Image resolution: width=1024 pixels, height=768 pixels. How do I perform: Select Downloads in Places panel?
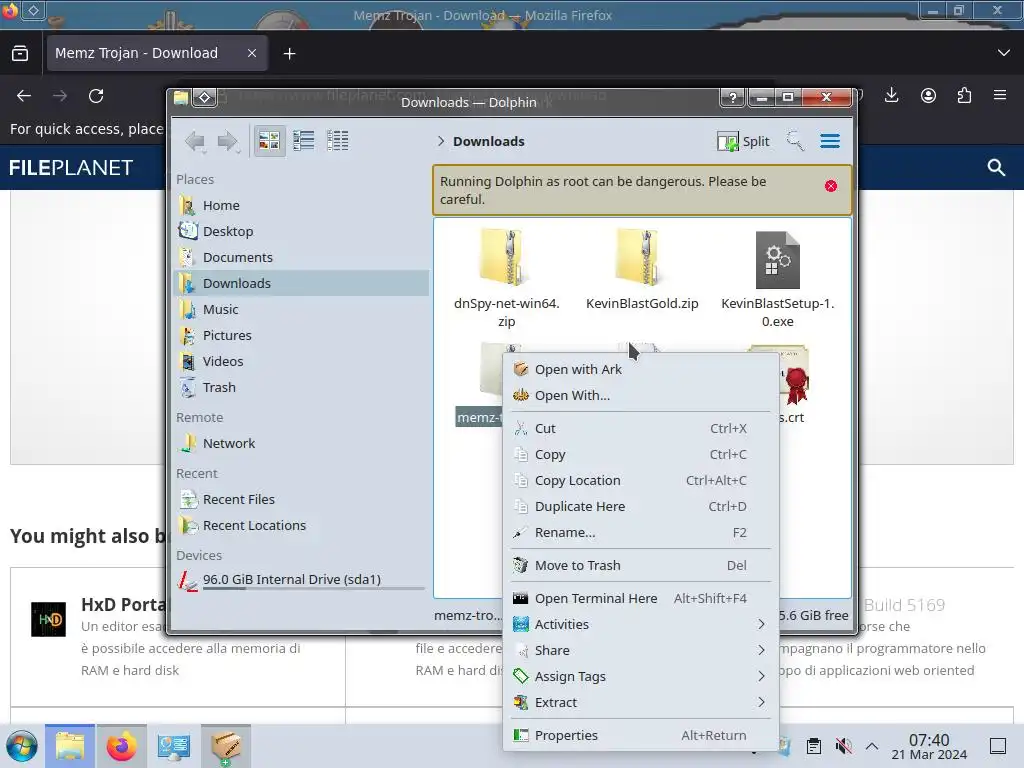coord(302,283)
